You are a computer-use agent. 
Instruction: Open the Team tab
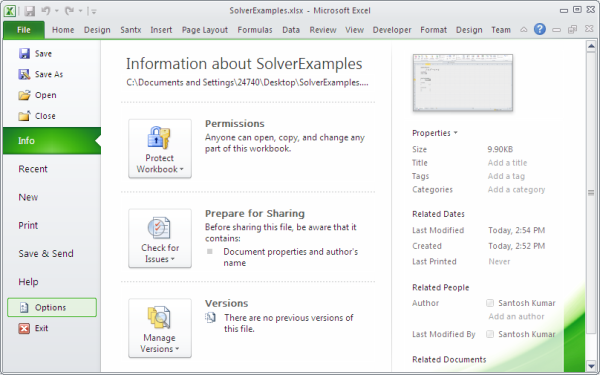pyautogui.click(x=501, y=30)
